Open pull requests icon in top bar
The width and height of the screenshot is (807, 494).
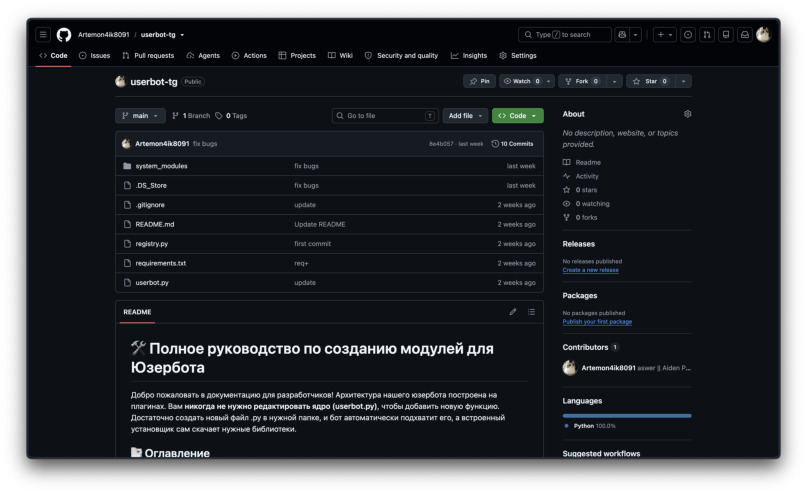(707, 34)
